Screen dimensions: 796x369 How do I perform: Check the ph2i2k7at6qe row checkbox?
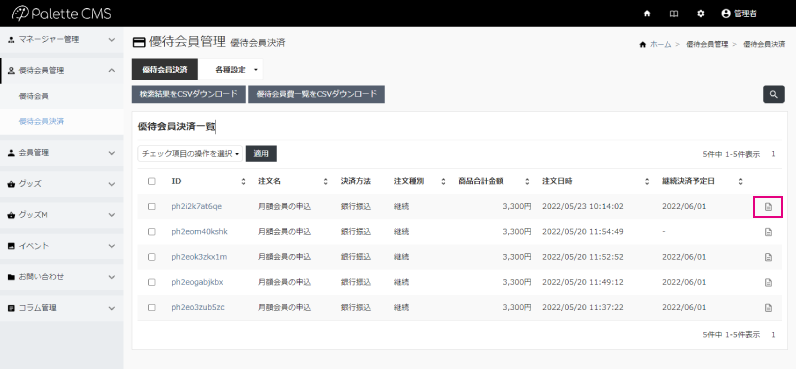151,207
